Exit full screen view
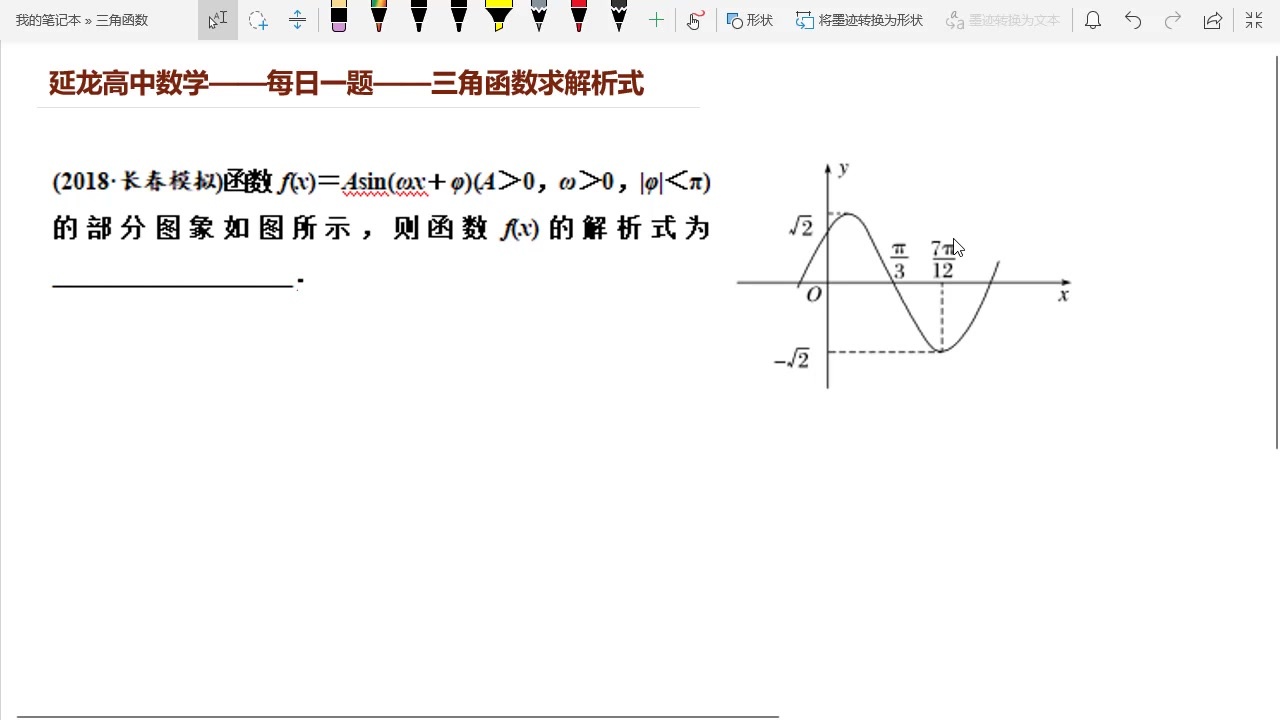Viewport: 1280px width, 720px height. pos(1253,20)
